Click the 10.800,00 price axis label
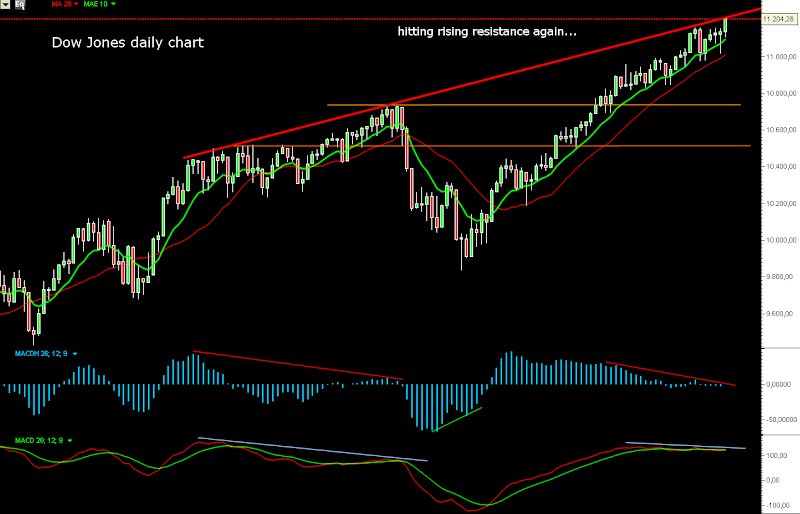The image size is (800, 514). pos(781,93)
